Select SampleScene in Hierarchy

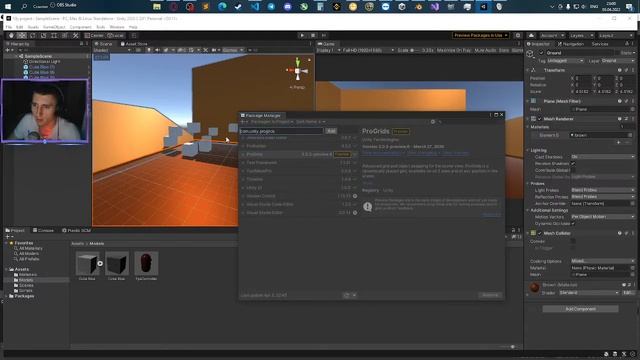(38, 56)
